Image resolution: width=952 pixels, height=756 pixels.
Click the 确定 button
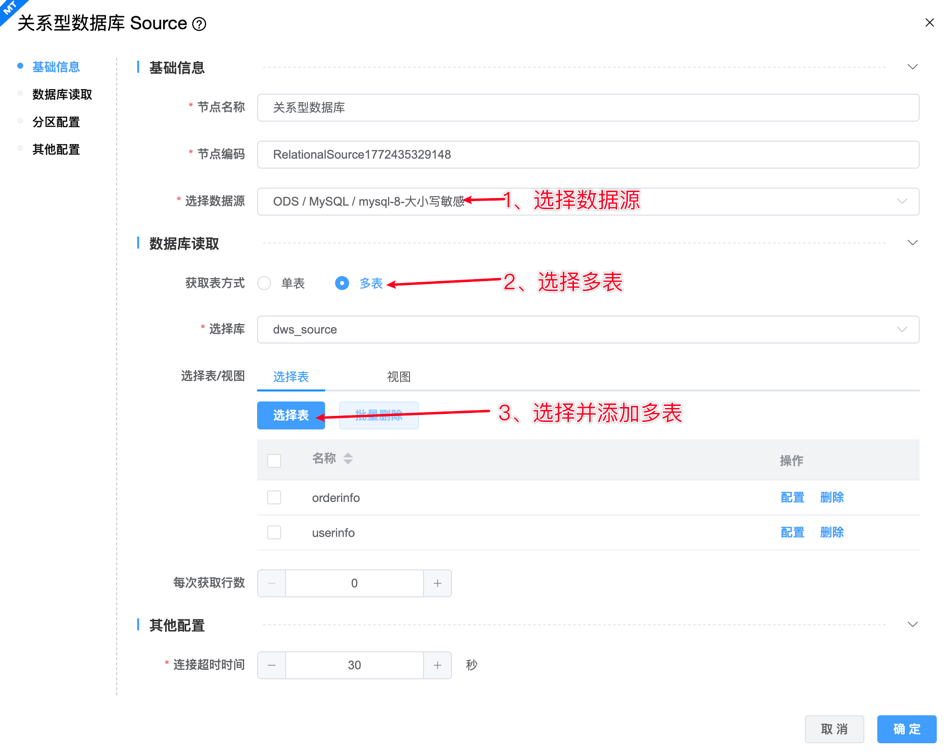point(906,729)
